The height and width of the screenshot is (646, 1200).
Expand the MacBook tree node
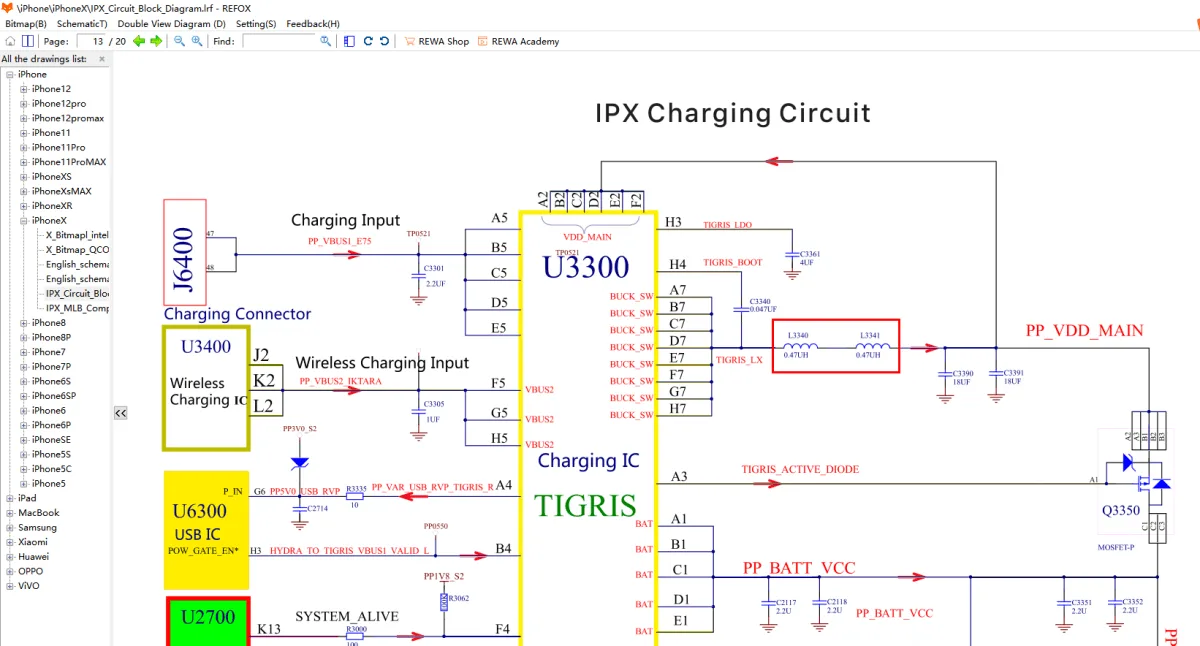coord(9,513)
